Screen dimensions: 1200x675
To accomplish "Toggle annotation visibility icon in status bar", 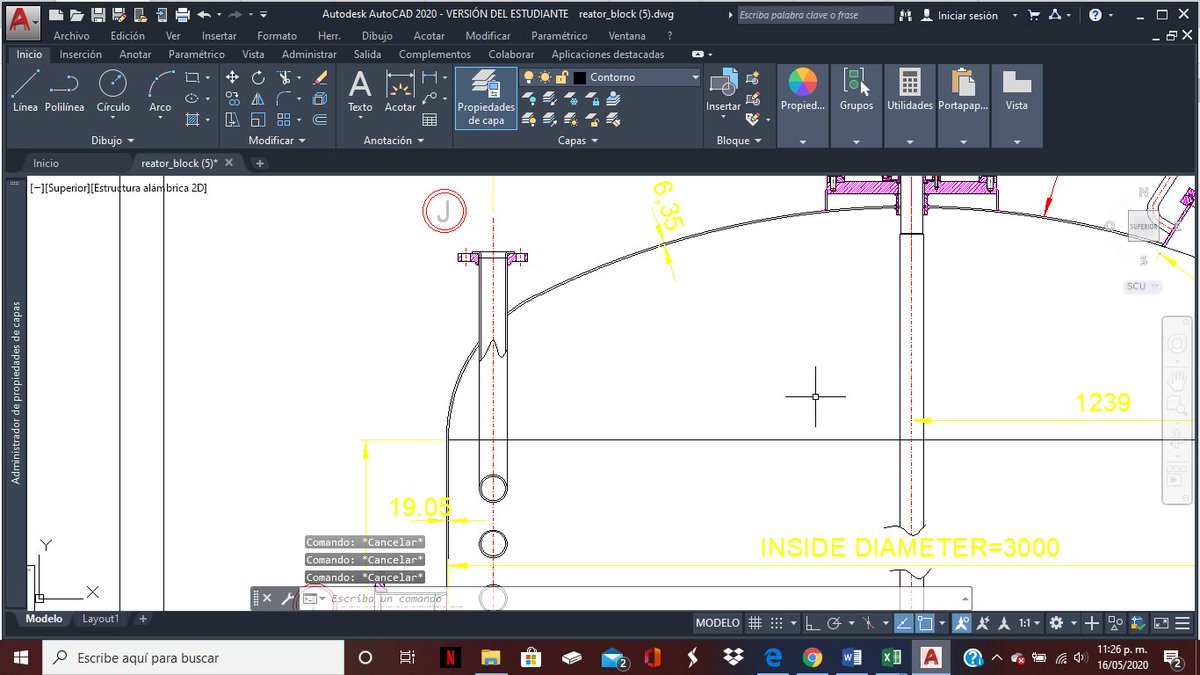I will click(961, 623).
